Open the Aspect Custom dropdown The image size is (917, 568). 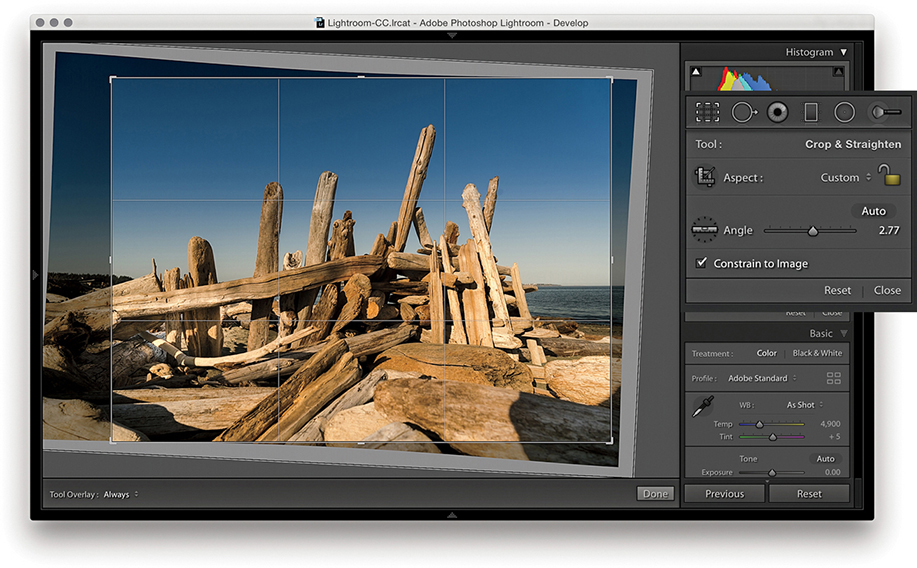845,177
